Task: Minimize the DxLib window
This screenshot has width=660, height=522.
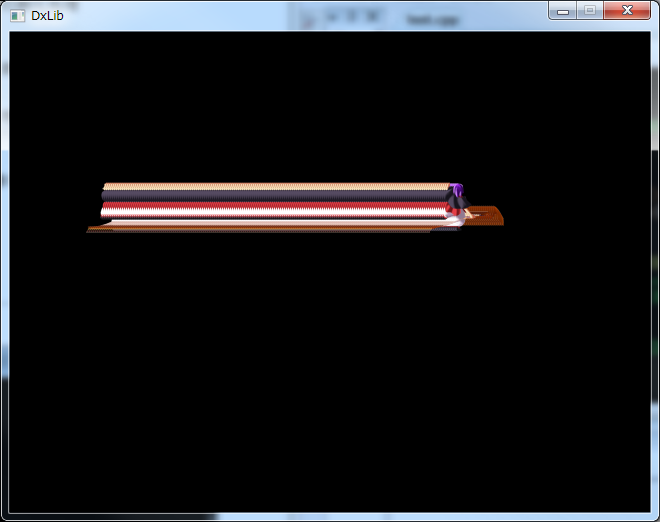Action: click(563, 11)
